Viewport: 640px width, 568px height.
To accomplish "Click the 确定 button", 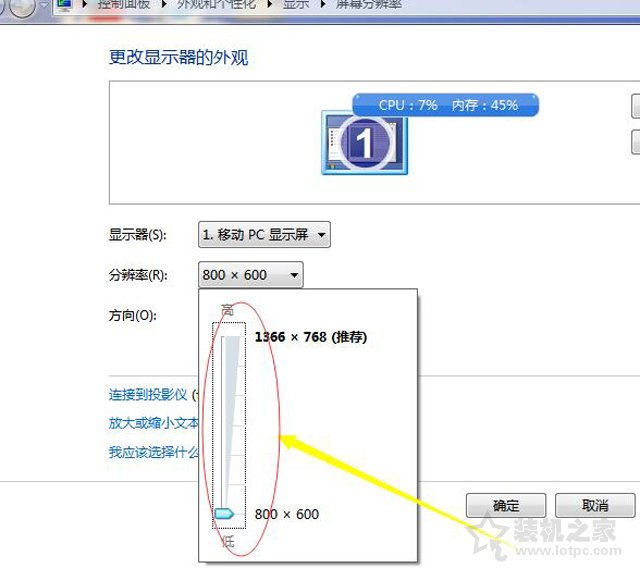I will 506,505.
